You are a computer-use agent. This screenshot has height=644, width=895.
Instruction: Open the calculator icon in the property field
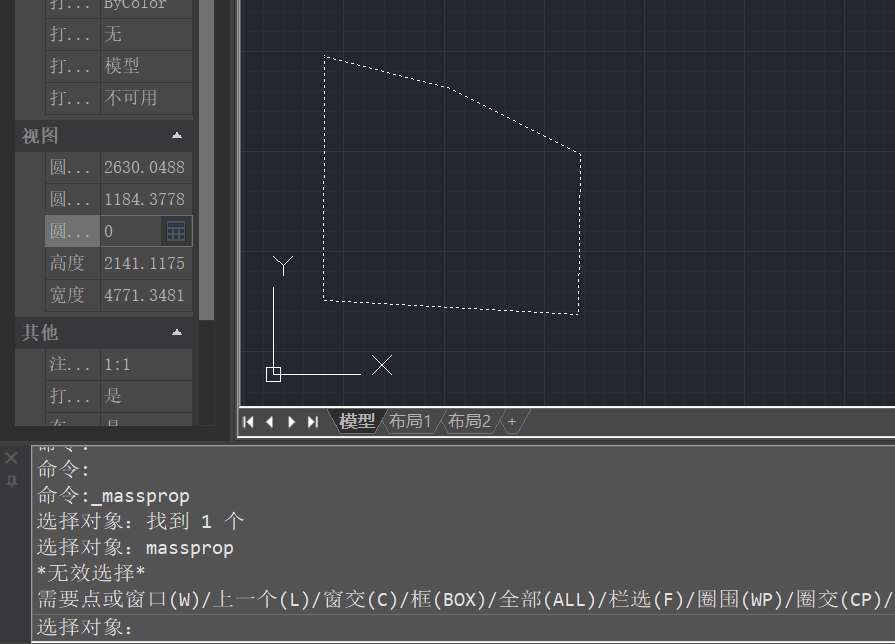click(x=176, y=231)
